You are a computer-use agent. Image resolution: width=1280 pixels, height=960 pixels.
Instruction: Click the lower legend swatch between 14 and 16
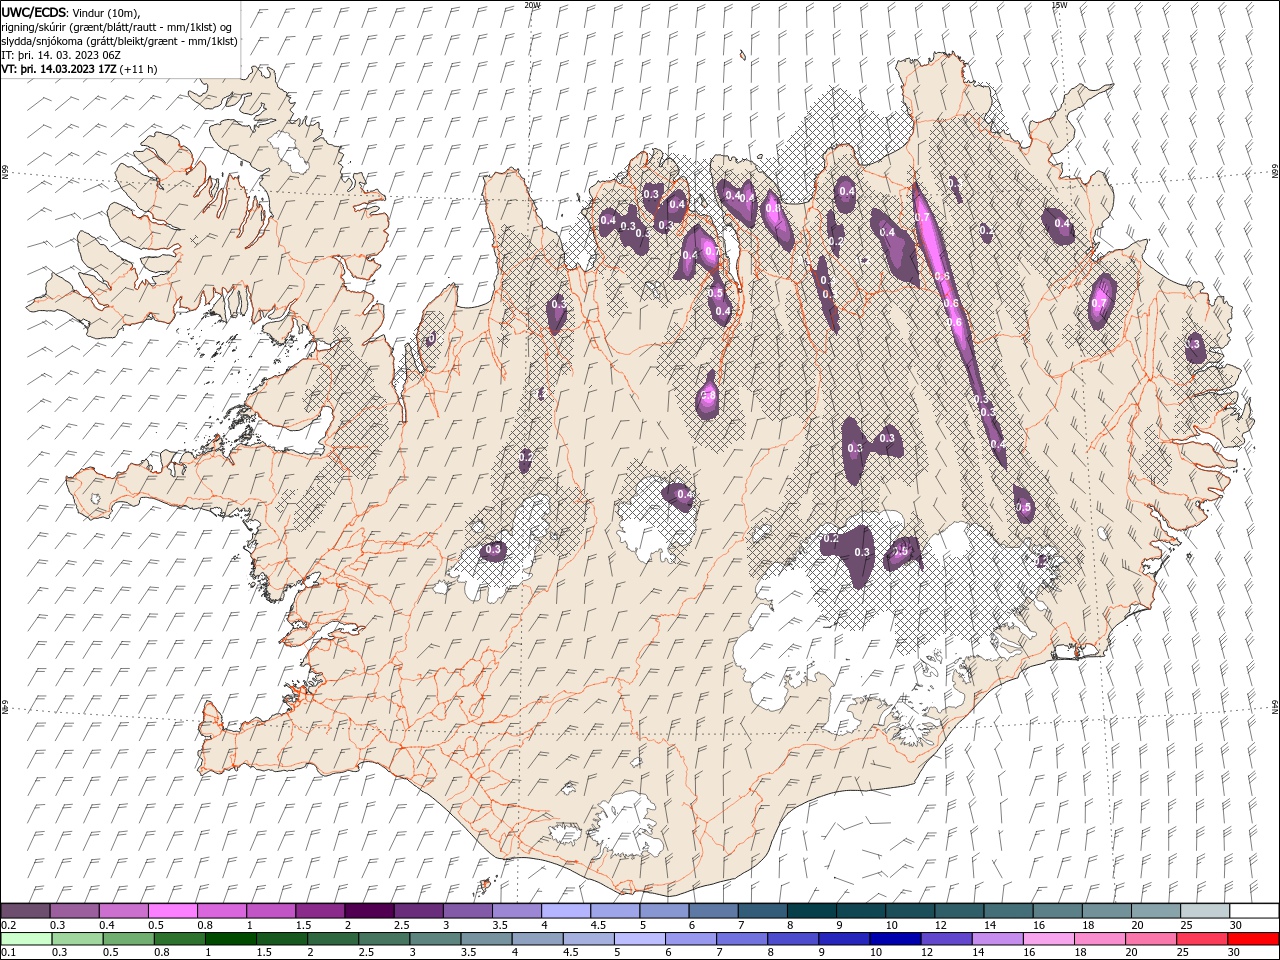[996, 939]
